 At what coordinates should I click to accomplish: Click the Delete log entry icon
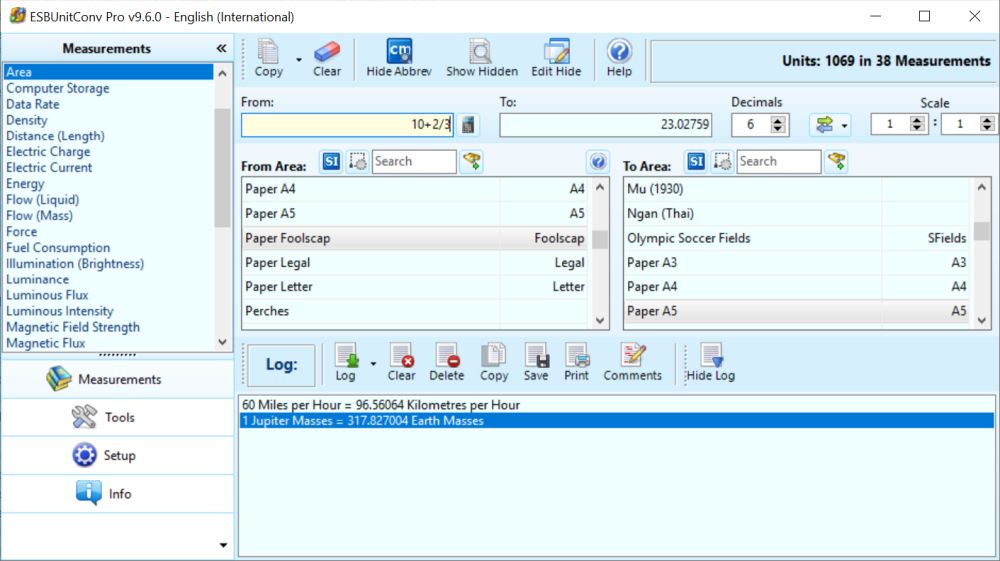tap(446, 363)
